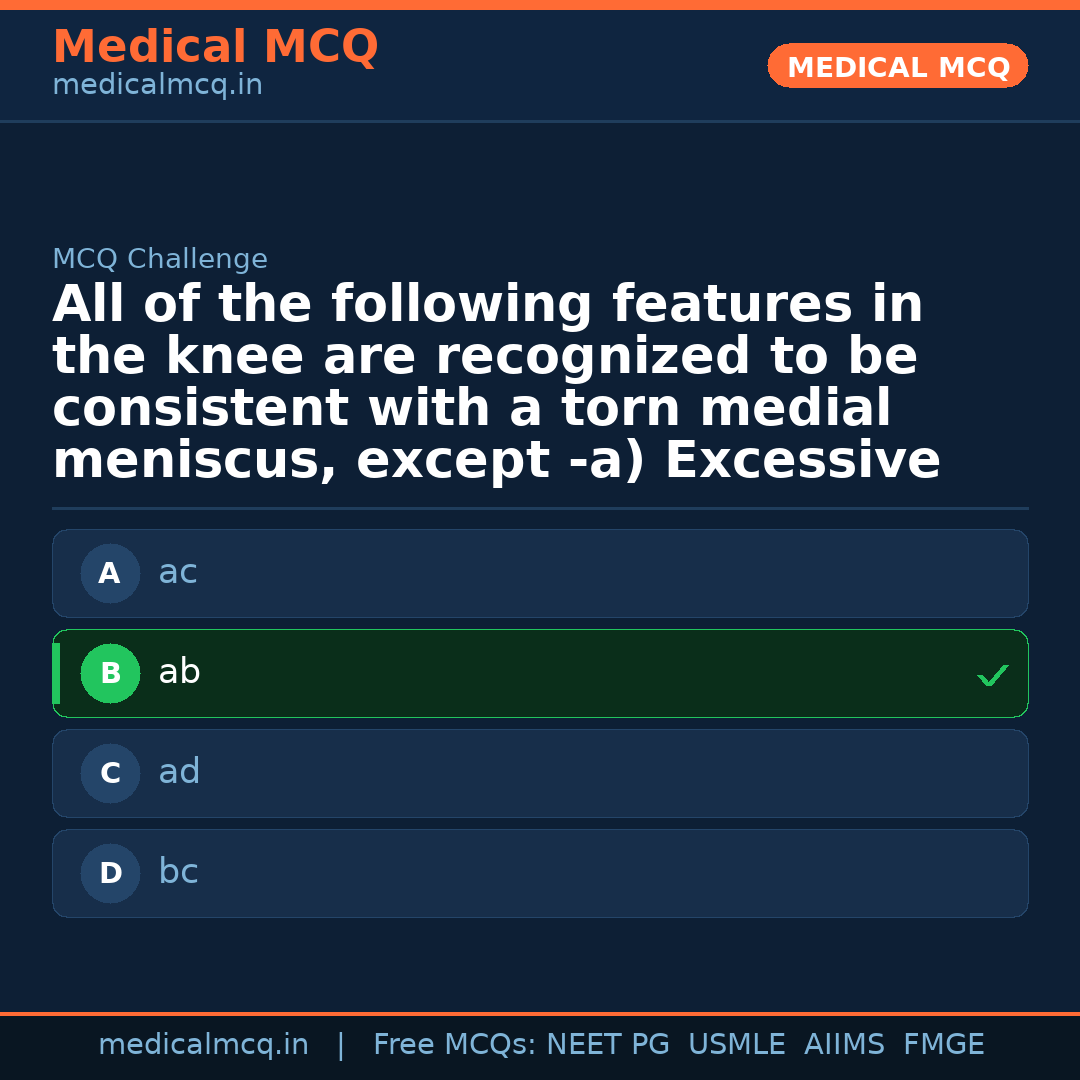The image size is (1080, 1080).
Task: Select the highlighted answer option ab
Action: point(540,673)
